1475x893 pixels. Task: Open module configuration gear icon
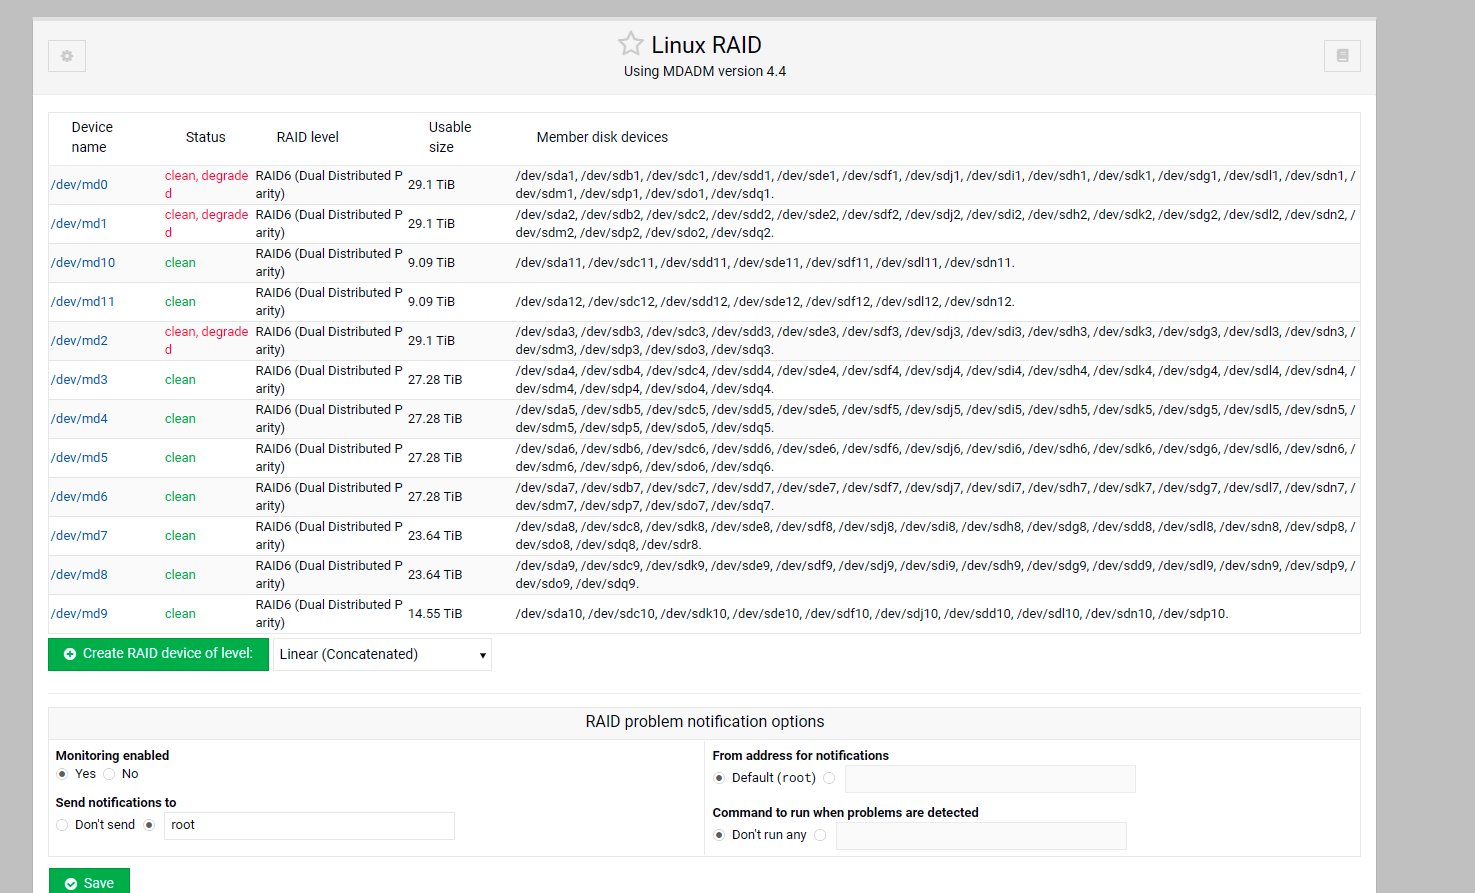[x=67, y=56]
